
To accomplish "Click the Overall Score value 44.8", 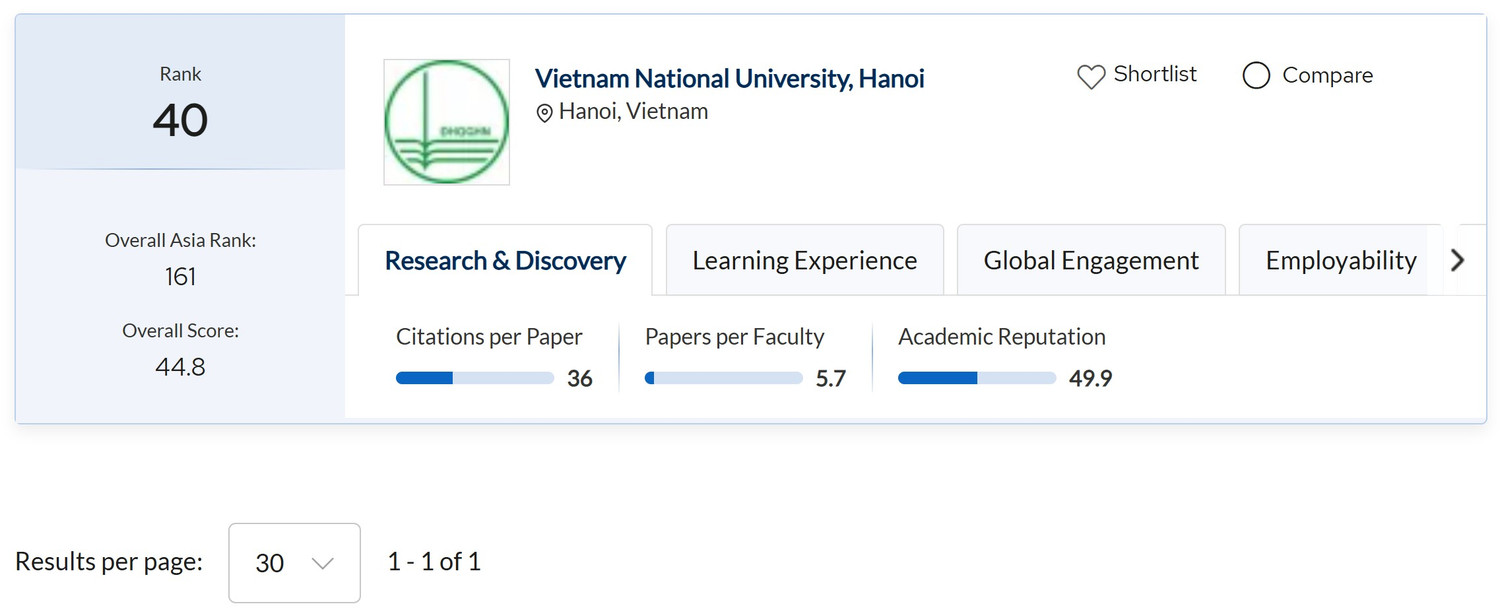I will 180,367.
